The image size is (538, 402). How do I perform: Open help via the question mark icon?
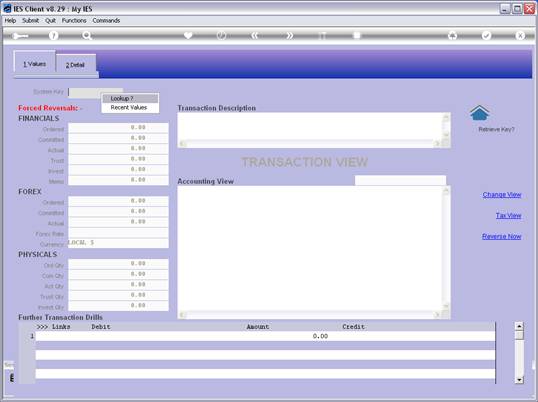(53, 35)
